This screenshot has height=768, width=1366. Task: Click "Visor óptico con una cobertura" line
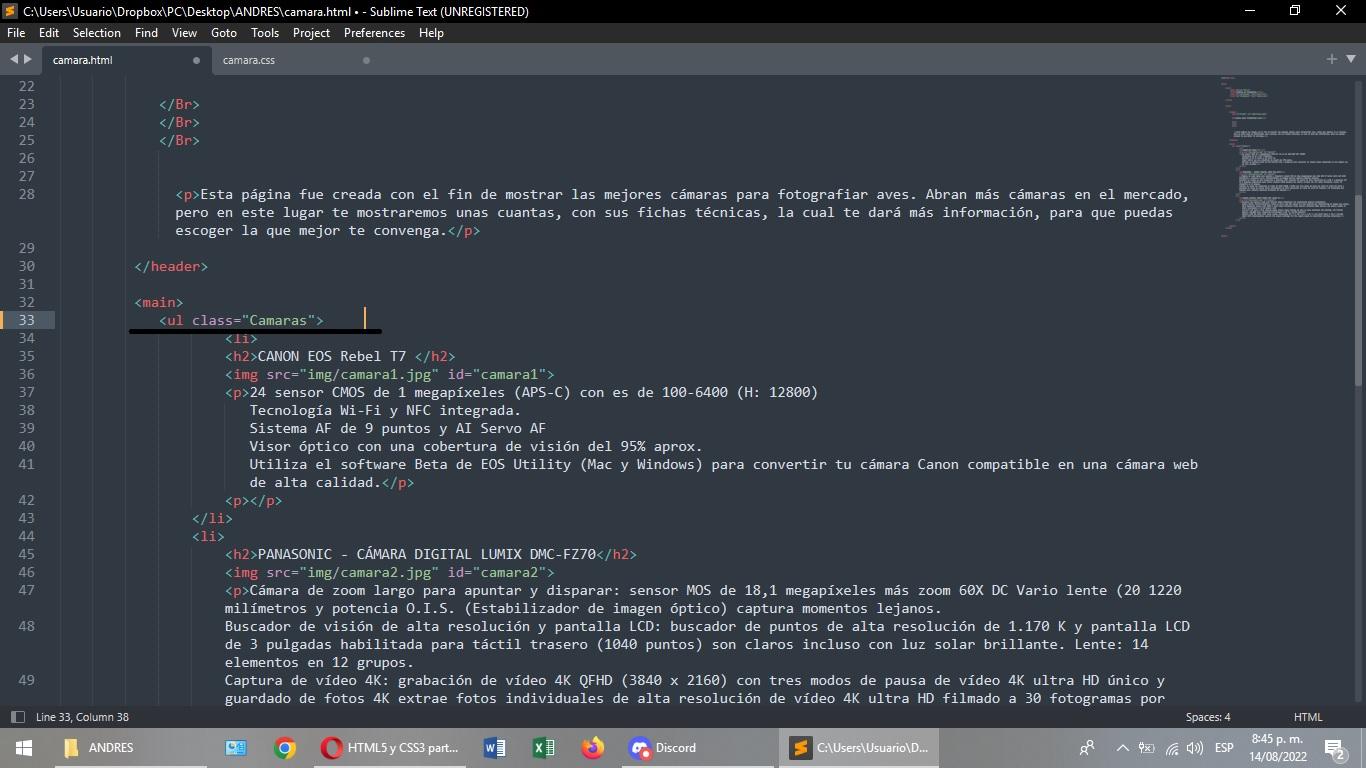point(476,446)
